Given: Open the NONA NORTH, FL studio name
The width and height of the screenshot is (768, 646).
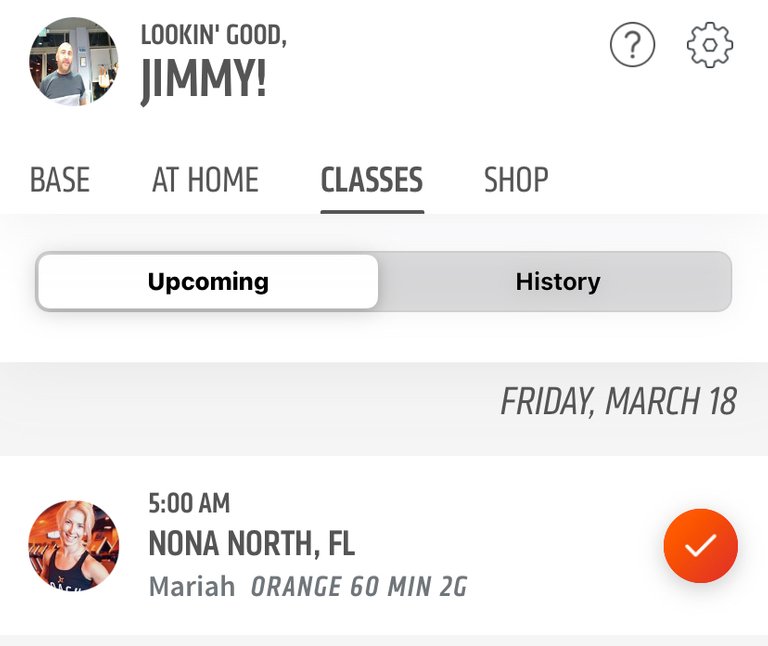Looking at the screenshot, I should click(x=252, y=544).
